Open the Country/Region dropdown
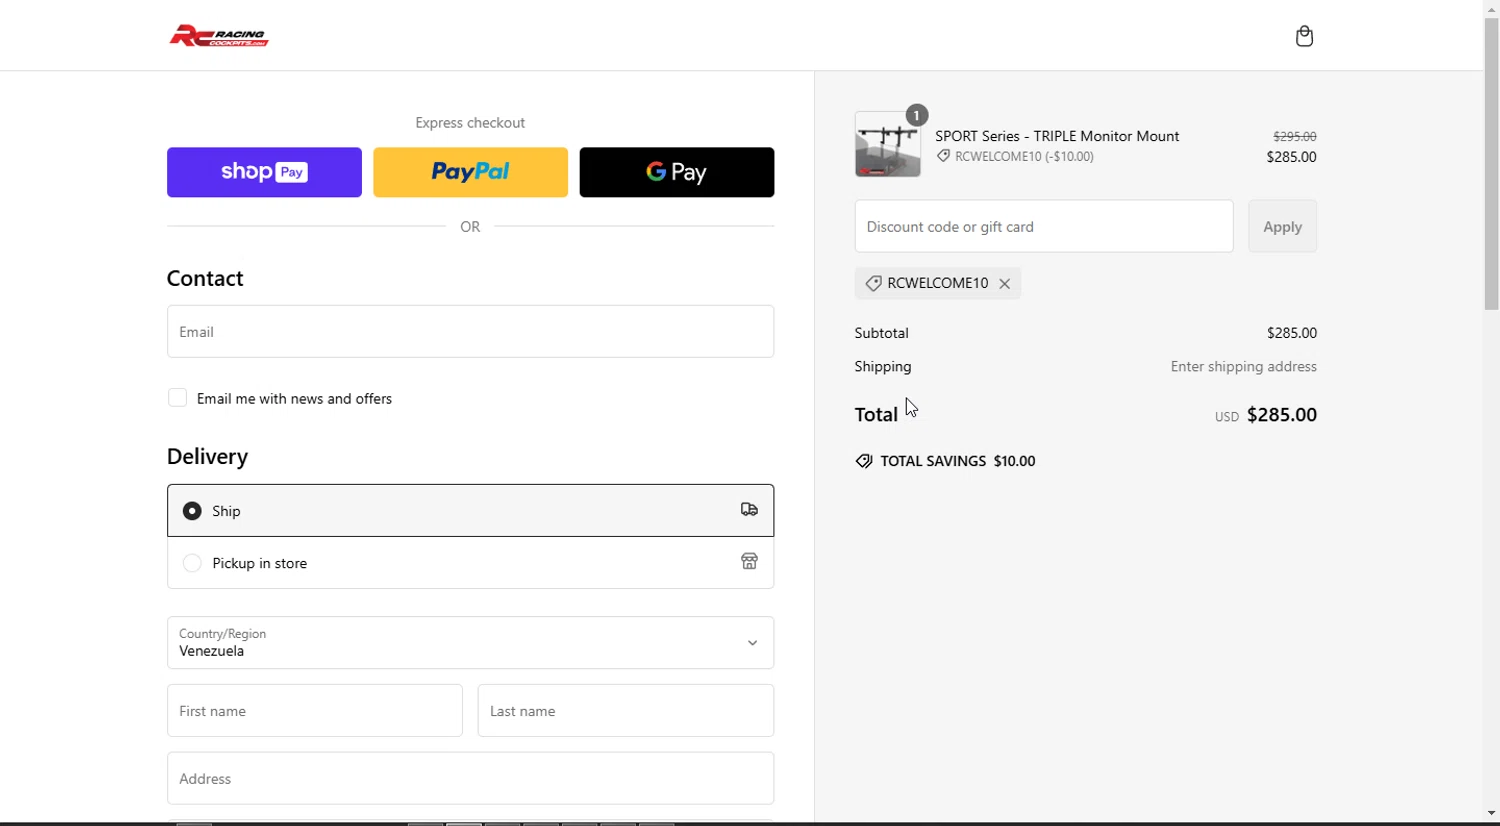1500x826 pixels. point(470,643)
